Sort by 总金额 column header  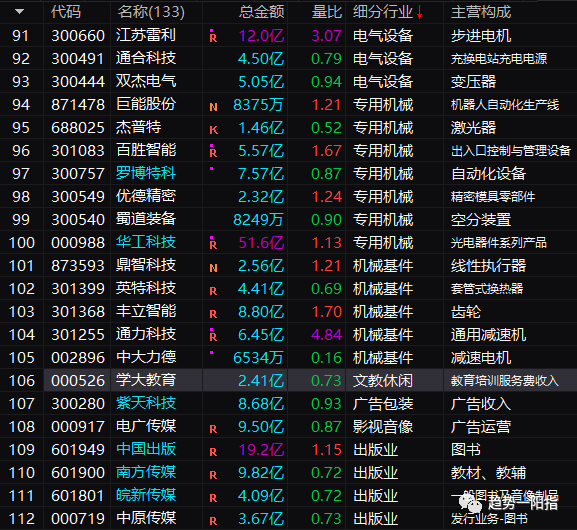pos(261,12)
